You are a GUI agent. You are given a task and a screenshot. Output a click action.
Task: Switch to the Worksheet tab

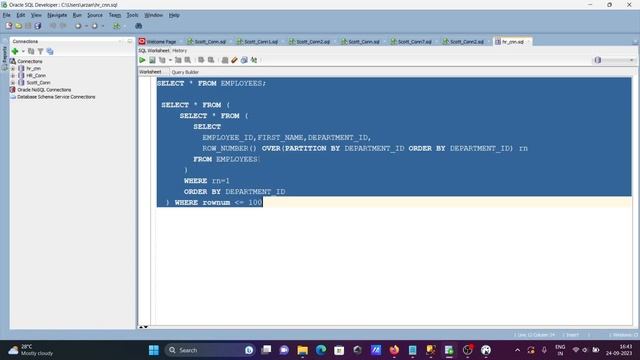tap(150, 72)
